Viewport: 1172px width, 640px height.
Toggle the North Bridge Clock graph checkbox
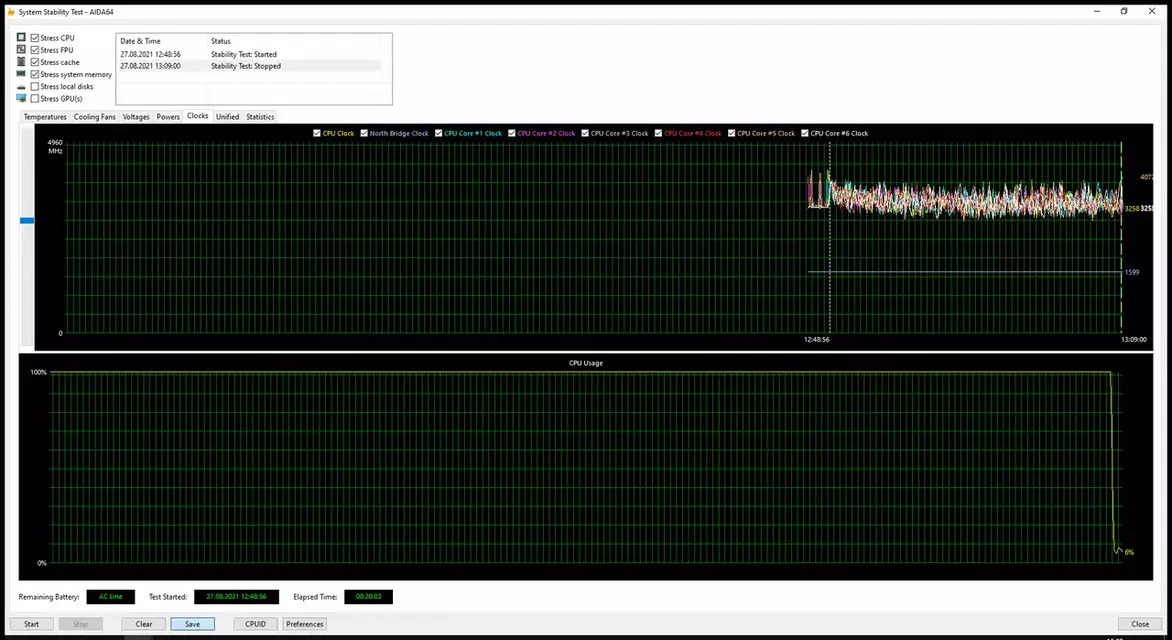[364, 133]
